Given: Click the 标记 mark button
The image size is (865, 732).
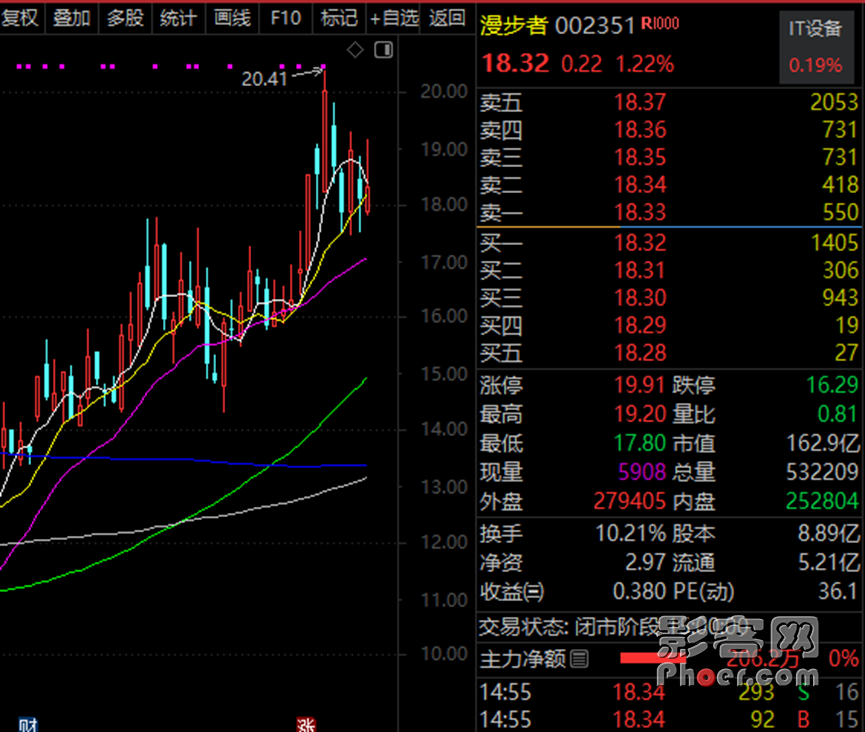Looking at the screenshot, I should click(x=339, y=18).
